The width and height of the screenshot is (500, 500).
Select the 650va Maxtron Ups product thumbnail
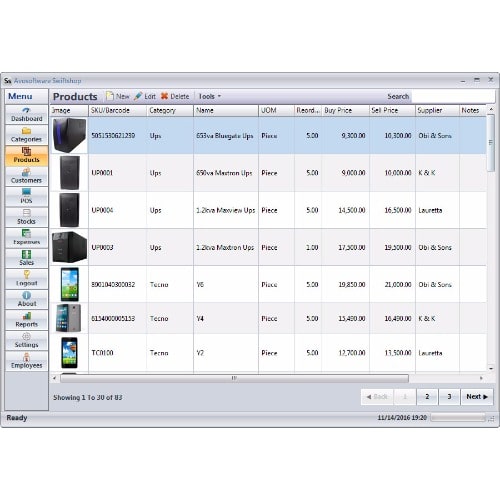[x=69, y=173]
